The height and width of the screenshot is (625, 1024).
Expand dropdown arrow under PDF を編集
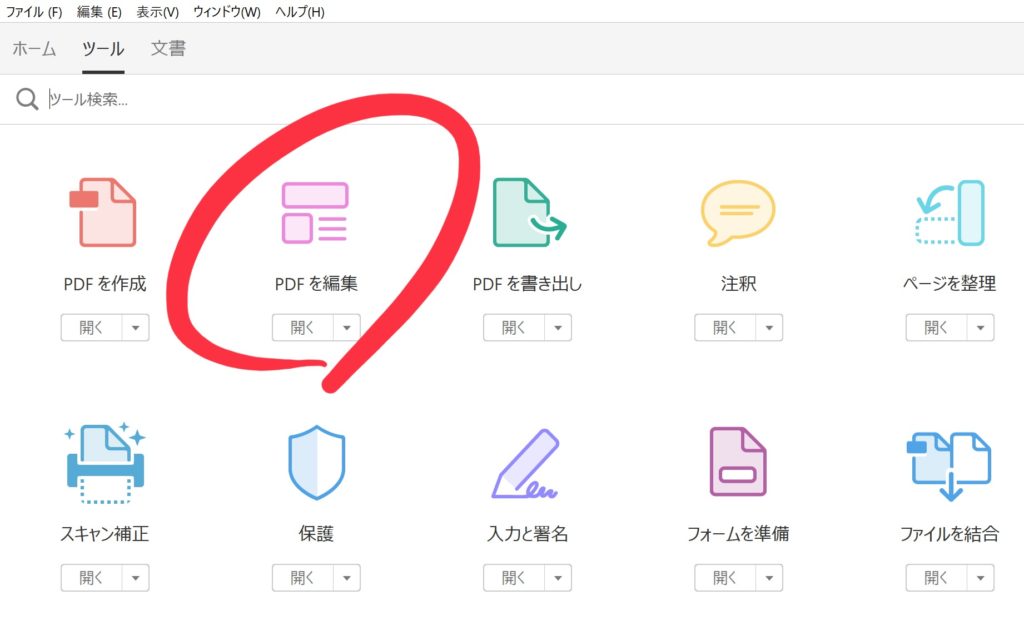[x=347, y=327]
